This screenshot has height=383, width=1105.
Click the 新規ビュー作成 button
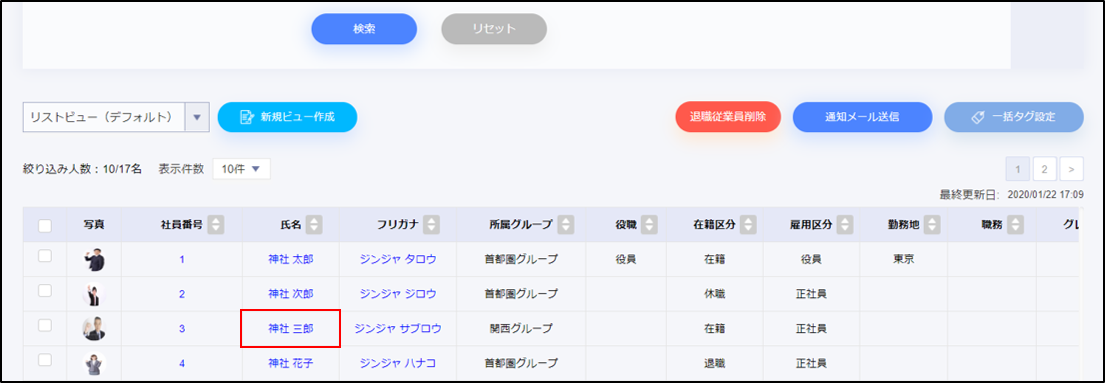point(288,117)
